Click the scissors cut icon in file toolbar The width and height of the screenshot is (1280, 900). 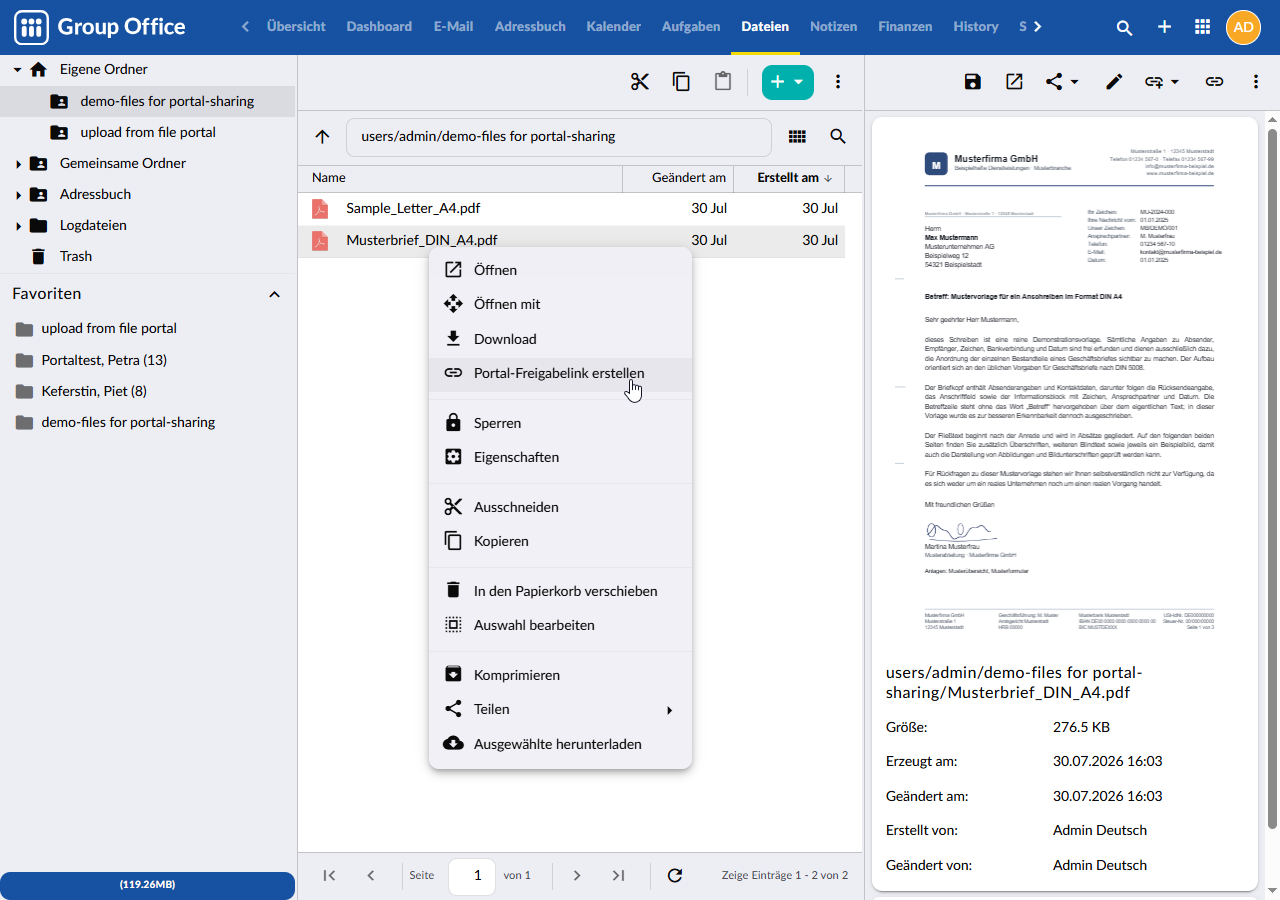[640, 82]
